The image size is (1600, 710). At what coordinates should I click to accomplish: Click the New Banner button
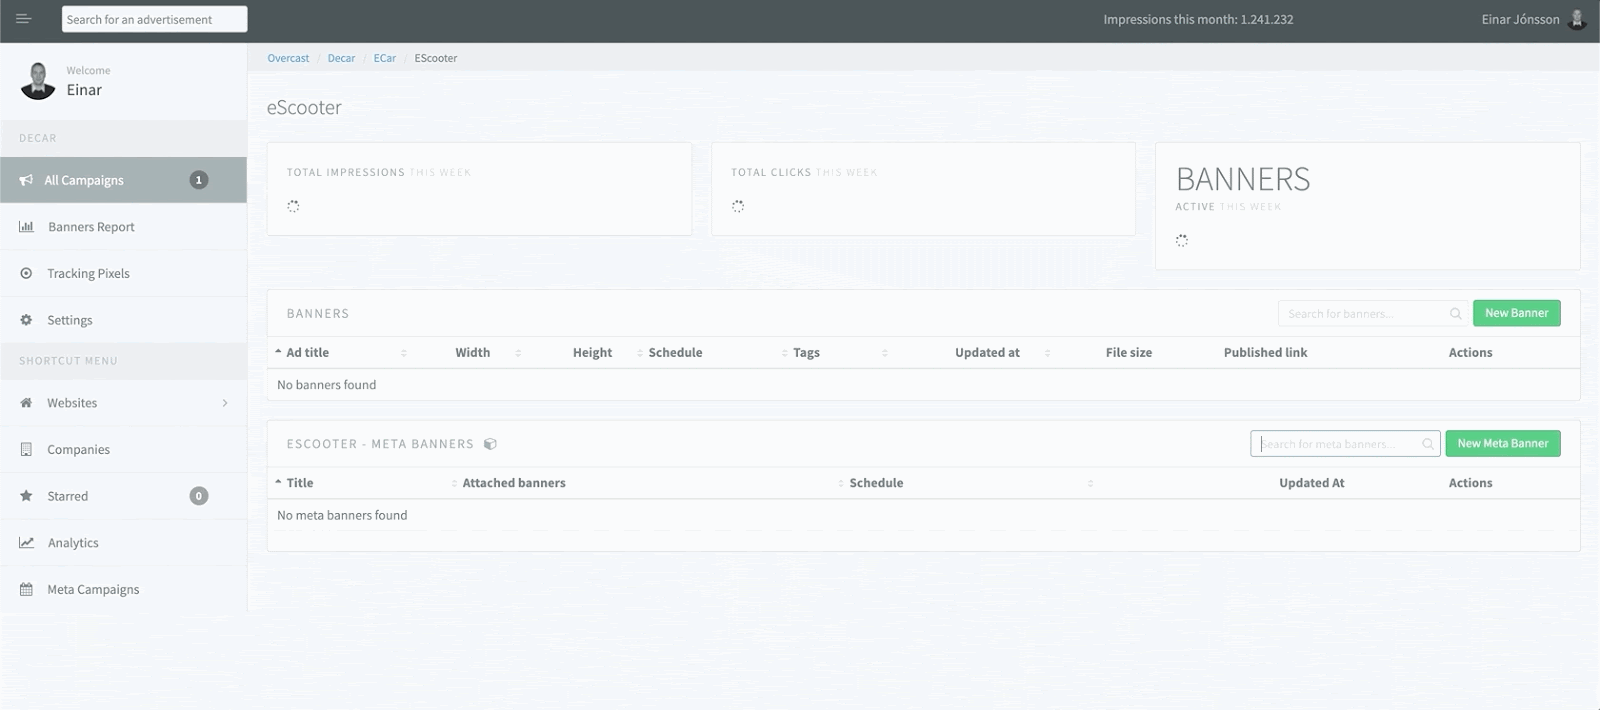(1516, 313)
